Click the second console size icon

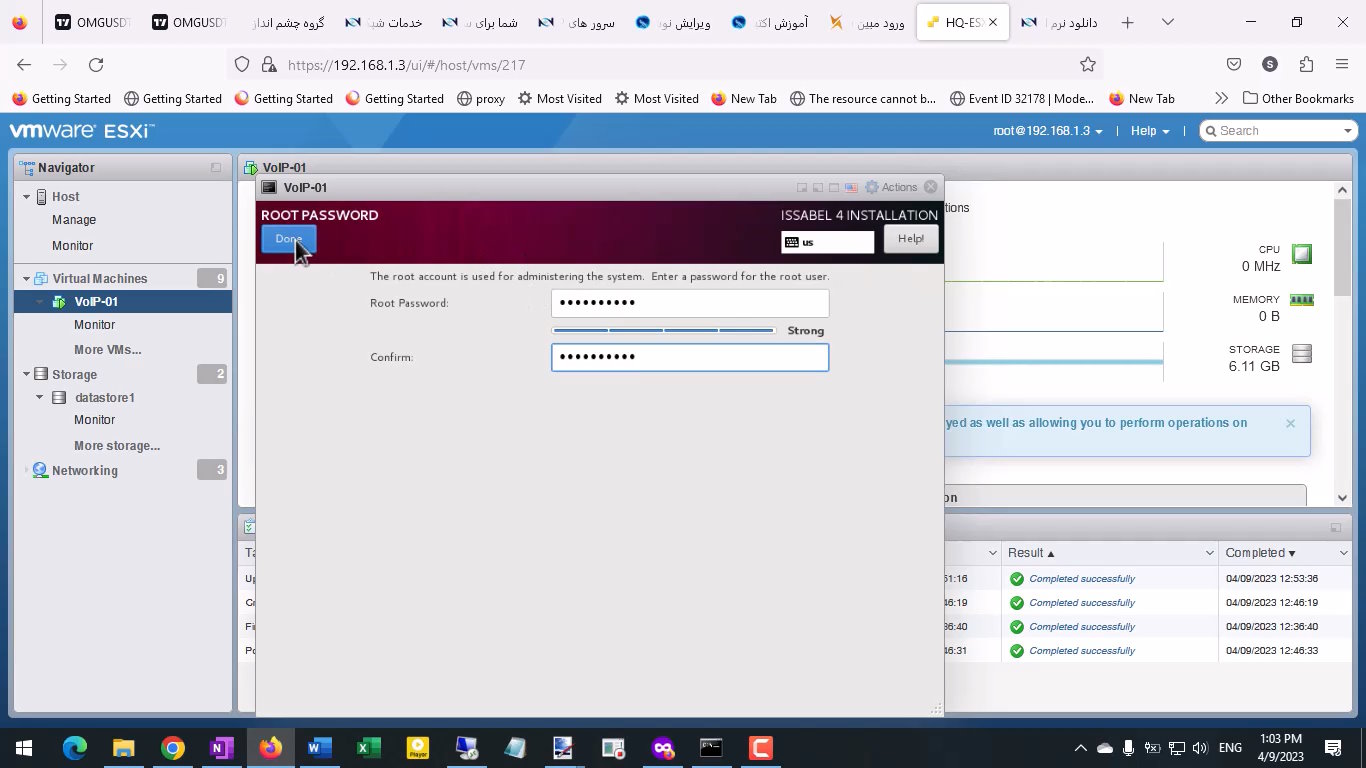817,187
